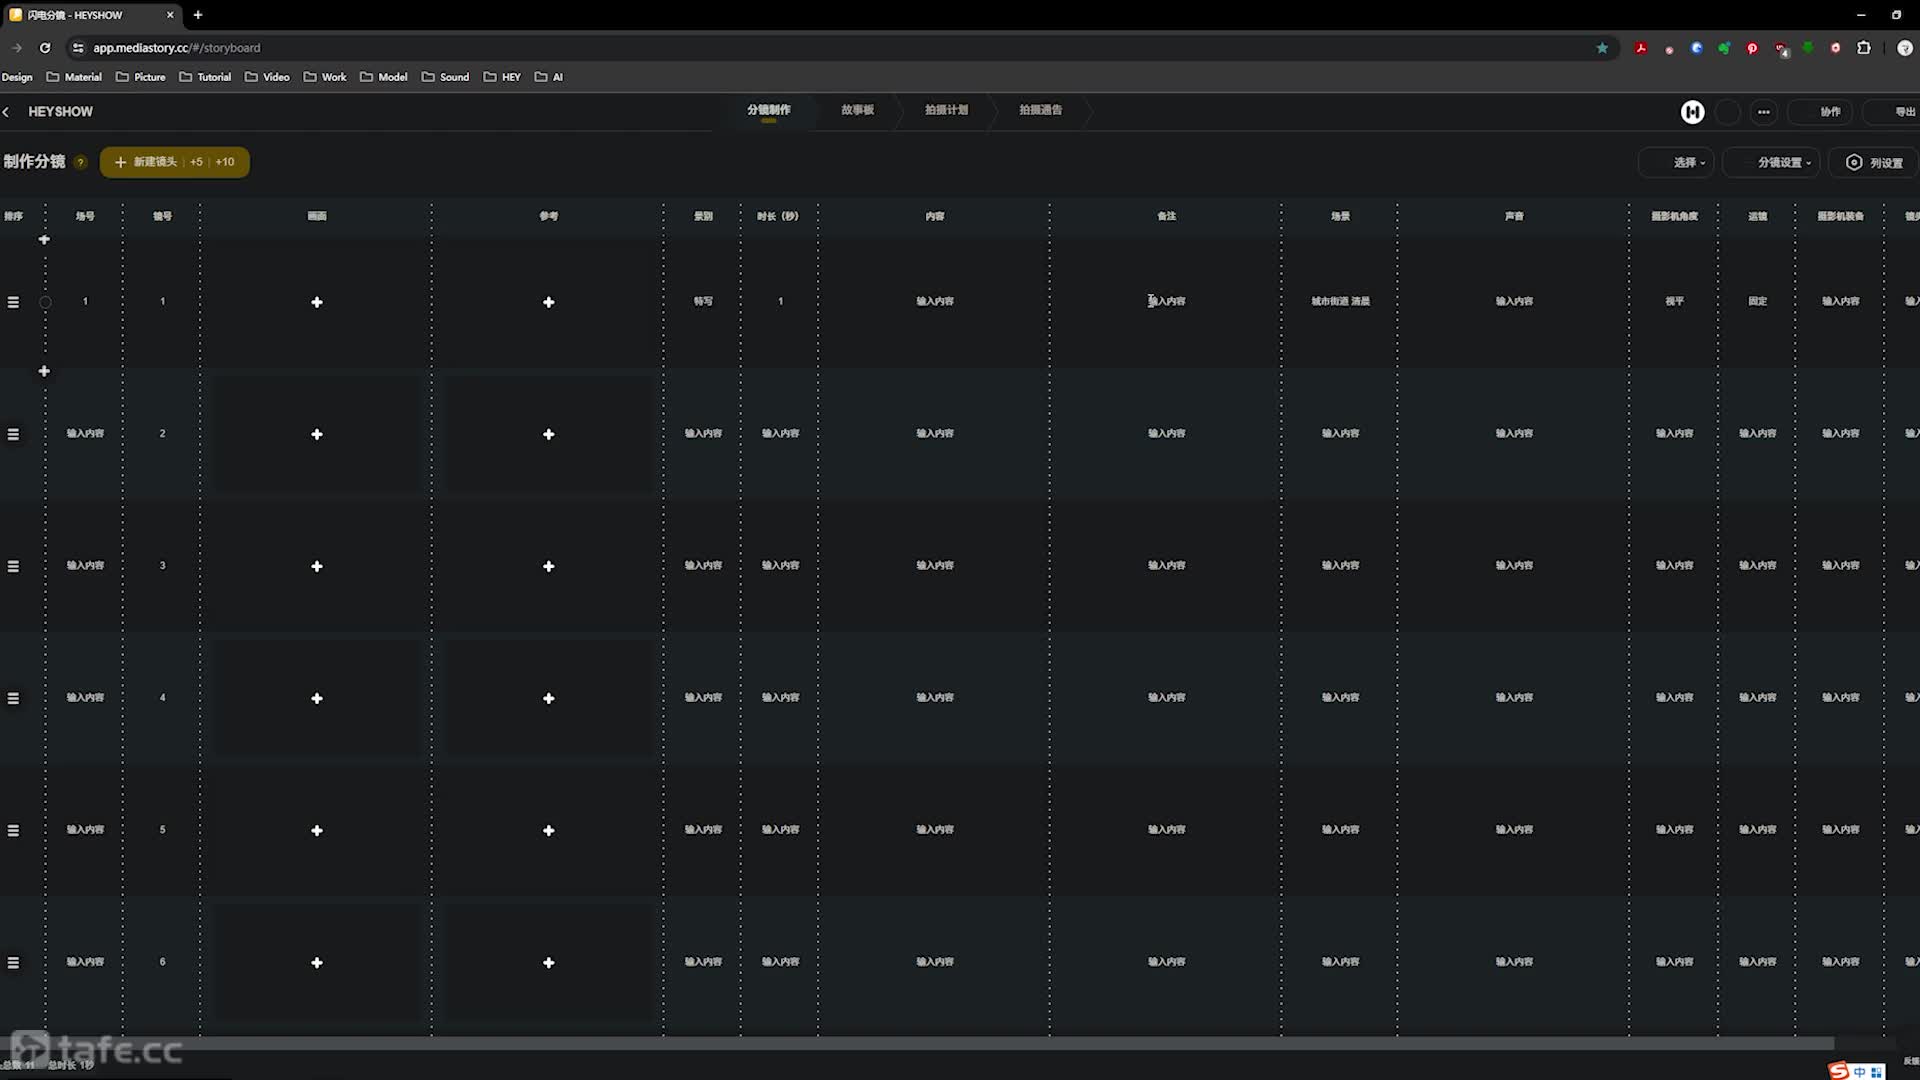
Task: Add an image to shot 4 画面 cell
Action: [x=317, y=698]
